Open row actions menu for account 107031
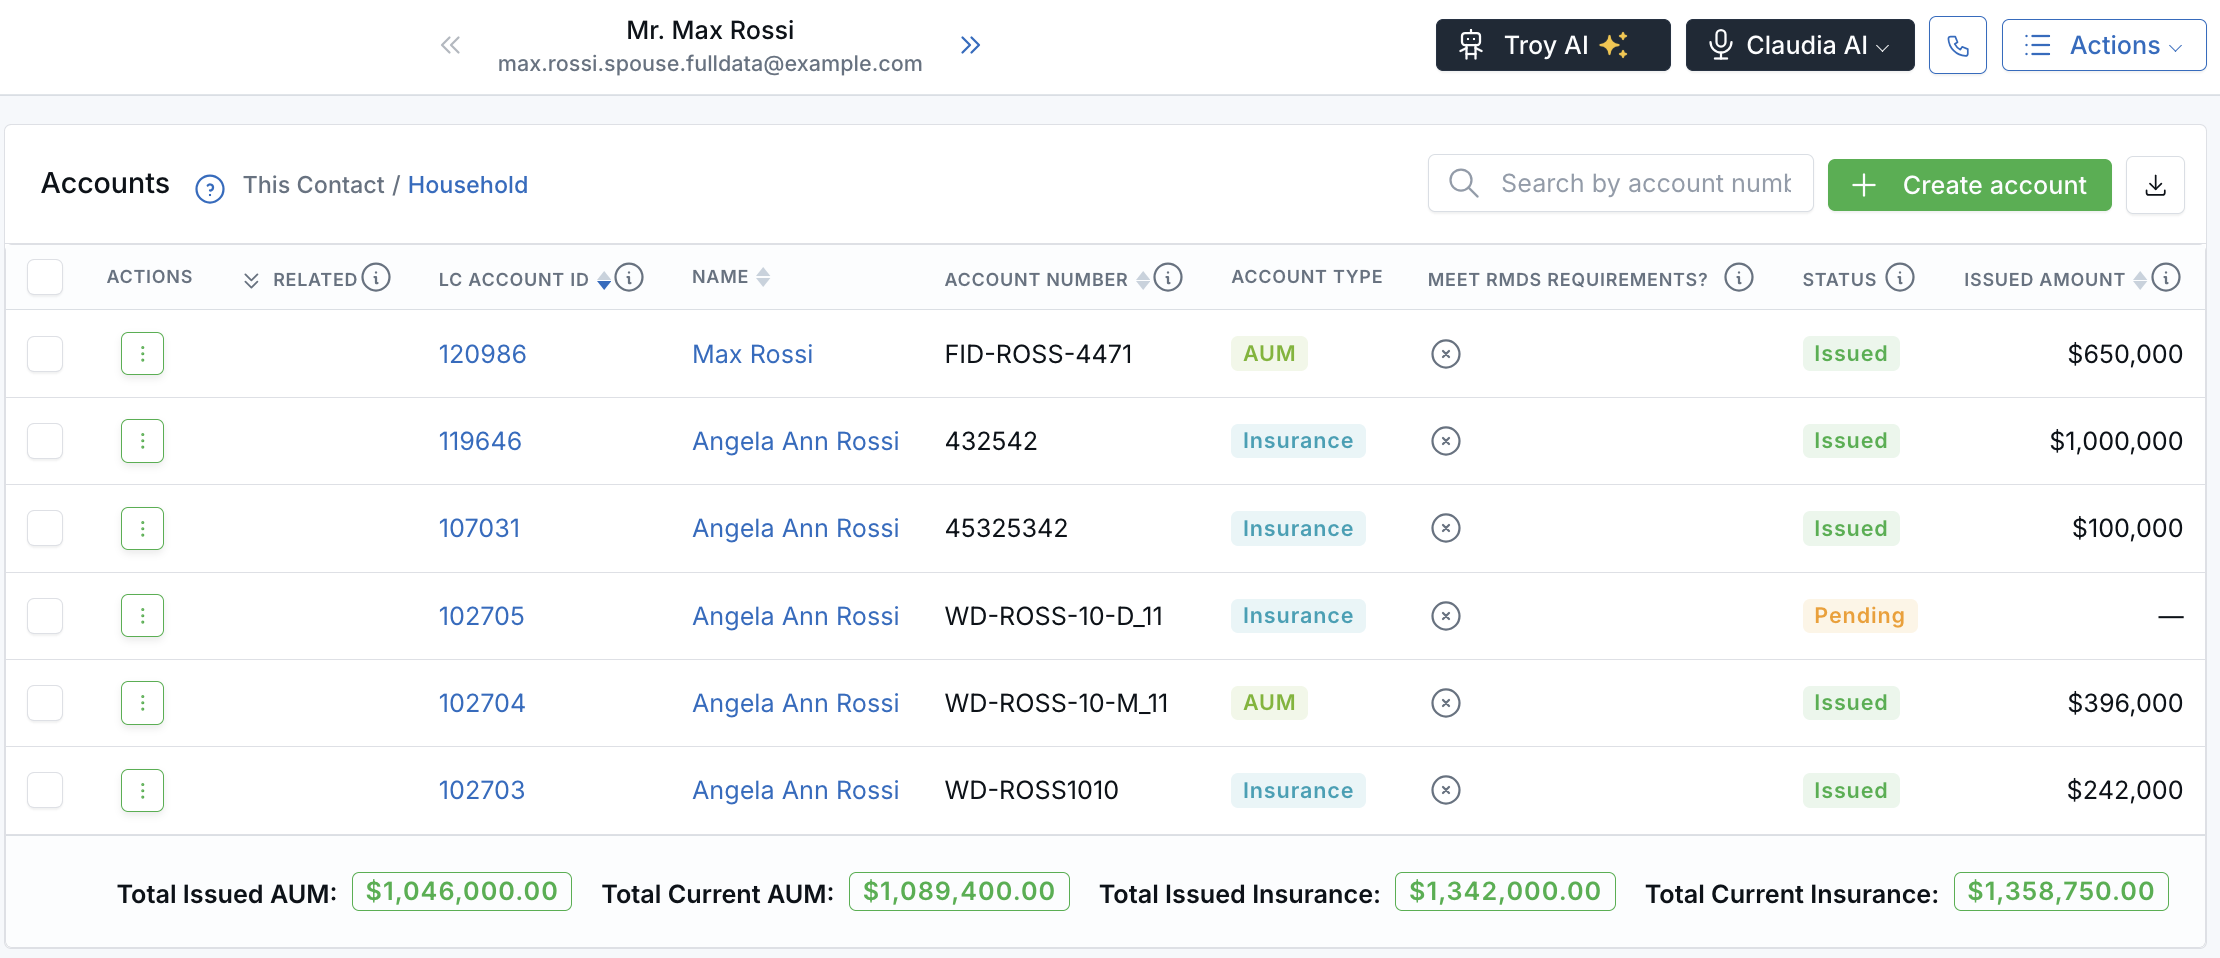Viewport: 2220px width, 958px height. [142, 528]
